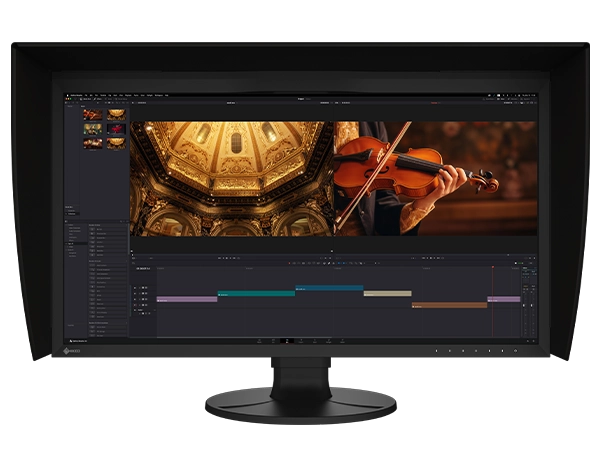Adjust the first mixer channel fader
600x450 pixels.
[524, 305]
